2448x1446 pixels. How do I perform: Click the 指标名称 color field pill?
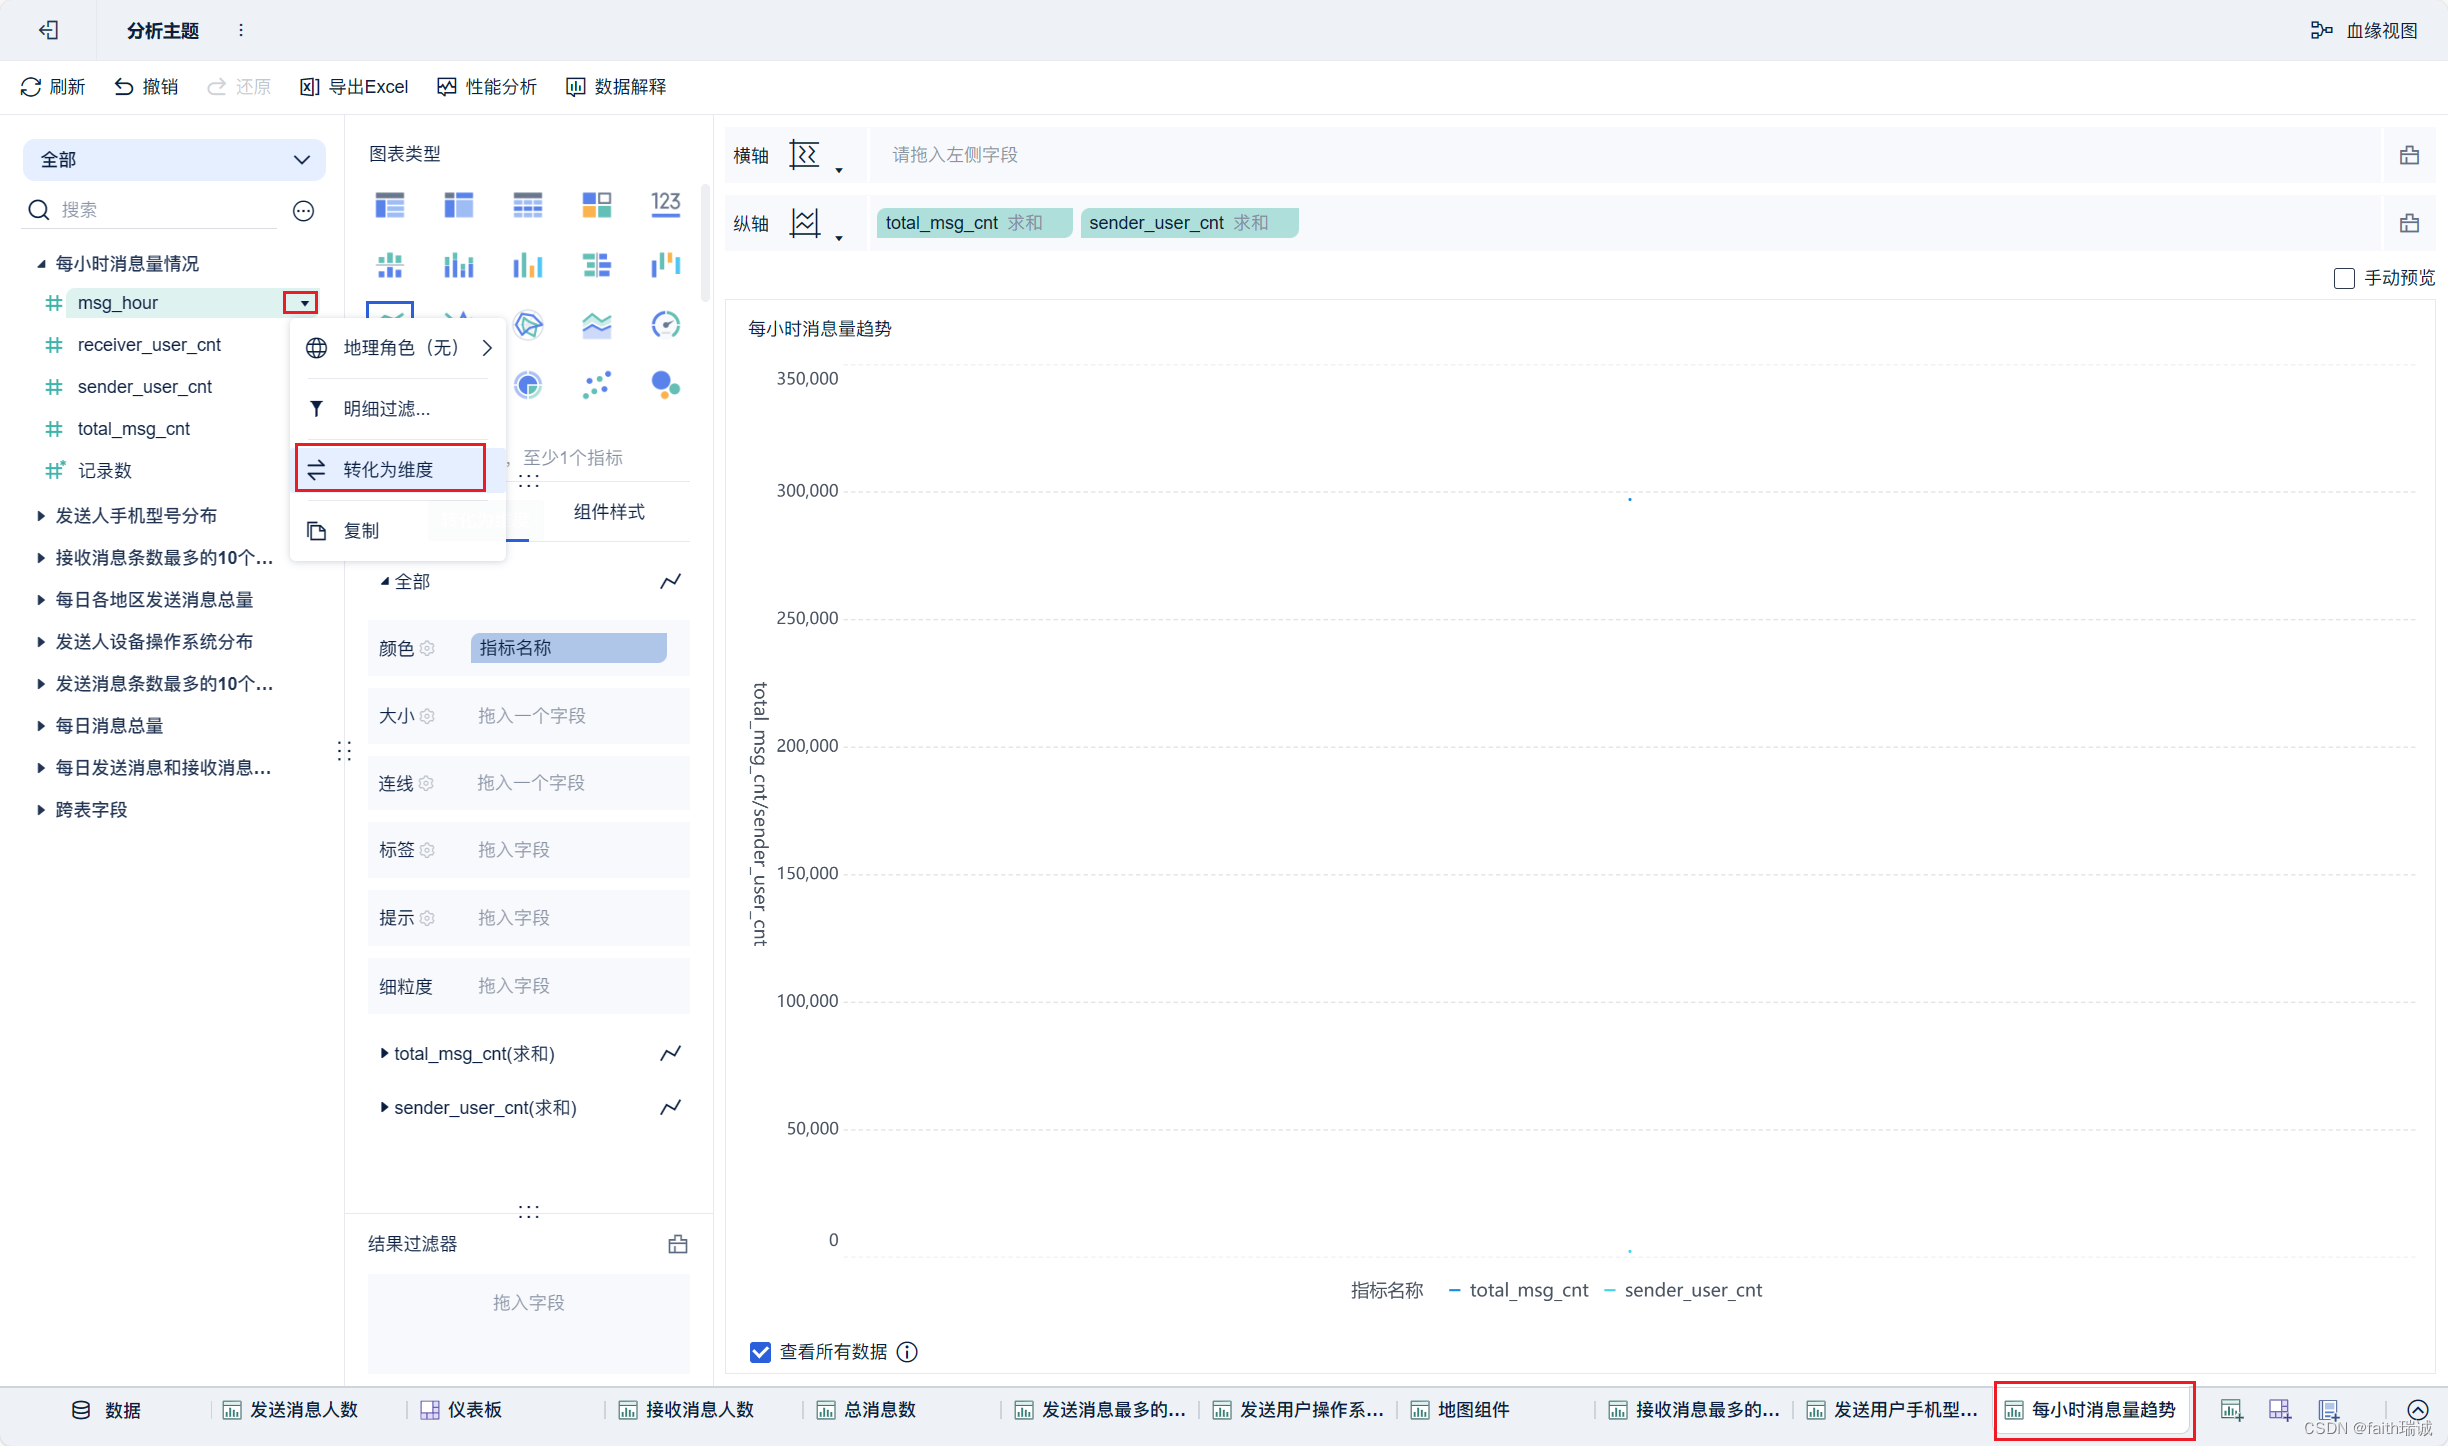click(x=568, y=648)
